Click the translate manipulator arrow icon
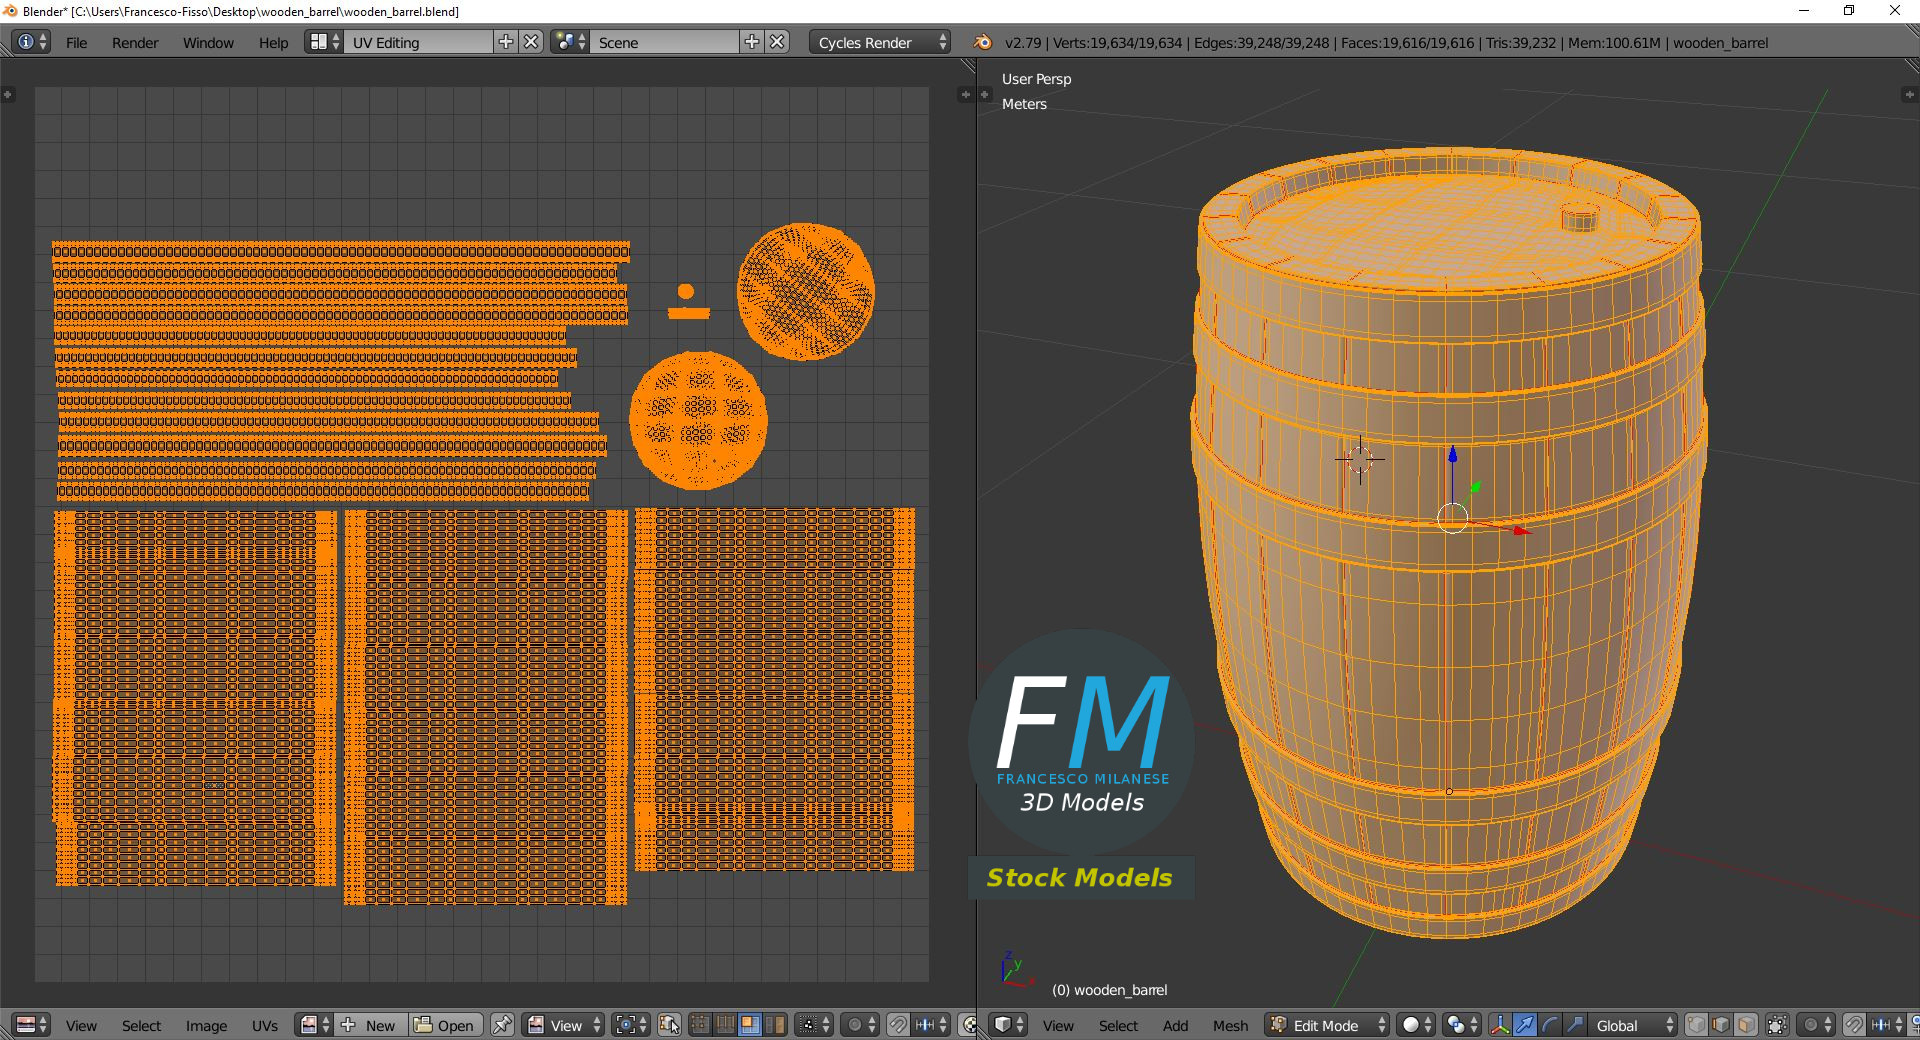 [x=1525, y=1025]
